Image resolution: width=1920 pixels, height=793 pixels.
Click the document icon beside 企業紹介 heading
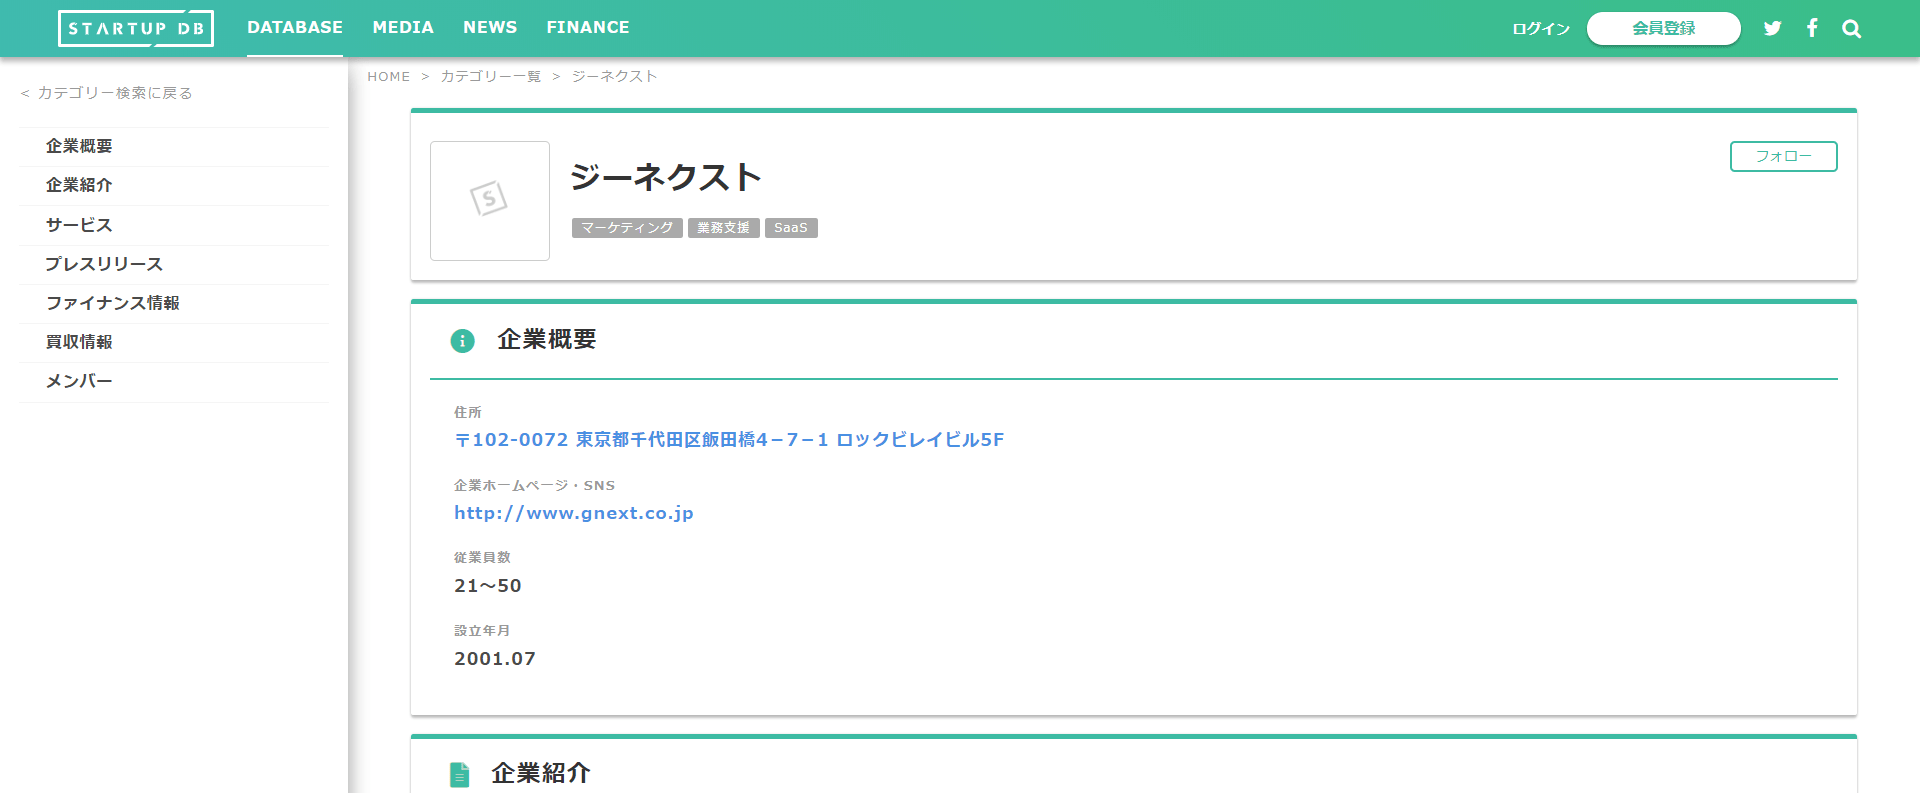459,774
